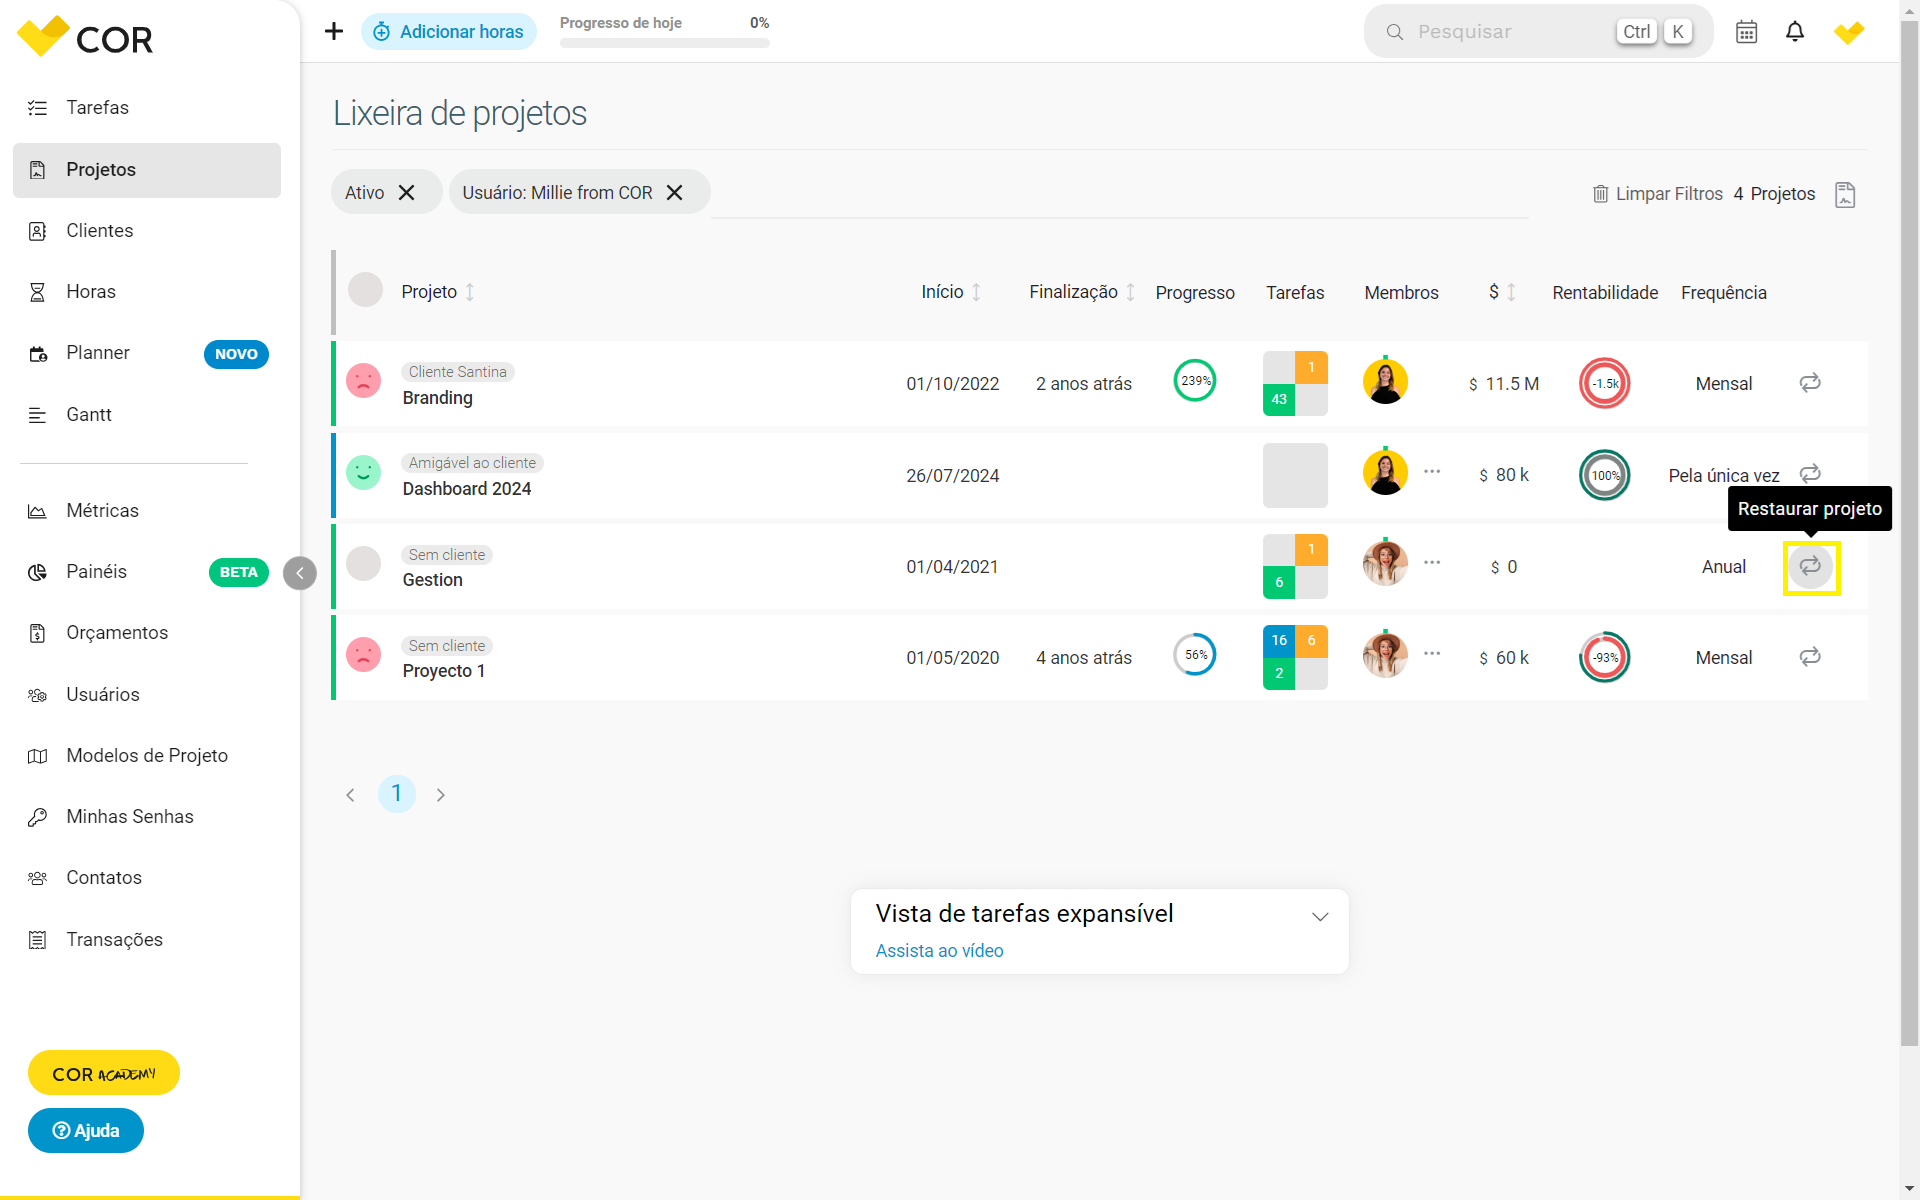Open COR Academy button
The height and width of the screenshot is (1200, 1920).
(104, 1073)
